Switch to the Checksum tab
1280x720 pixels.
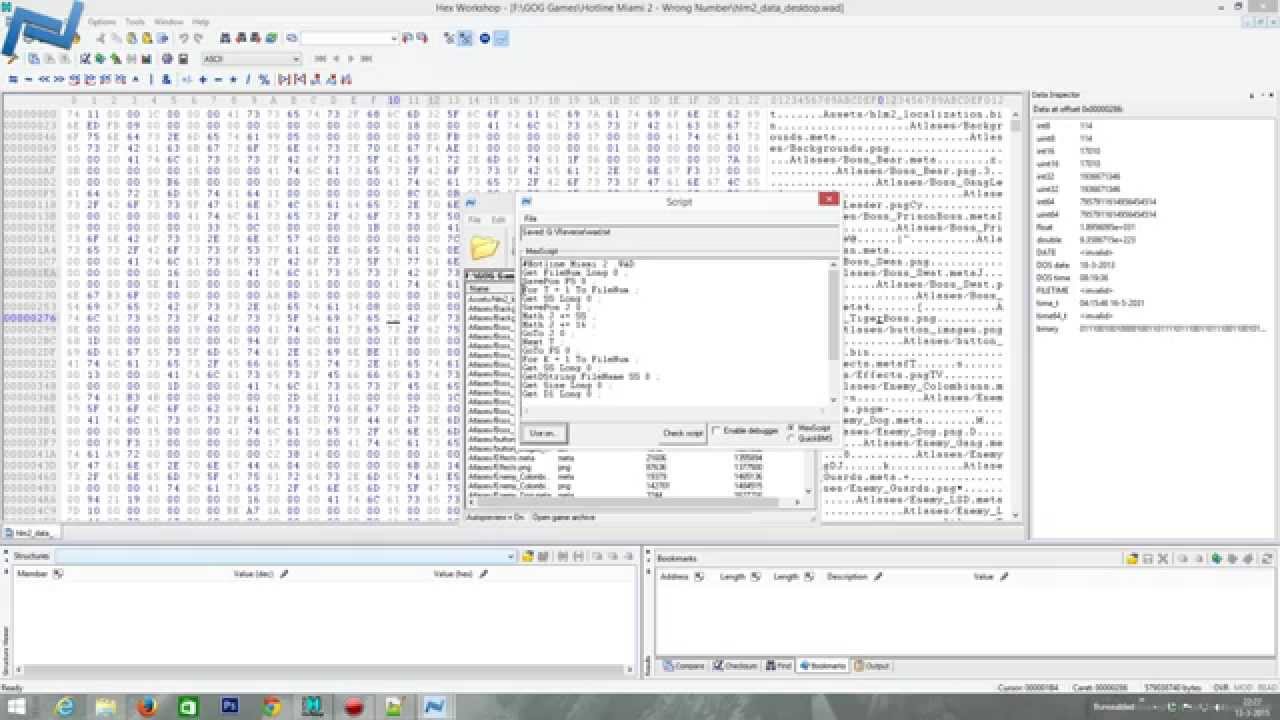[736, 665]
